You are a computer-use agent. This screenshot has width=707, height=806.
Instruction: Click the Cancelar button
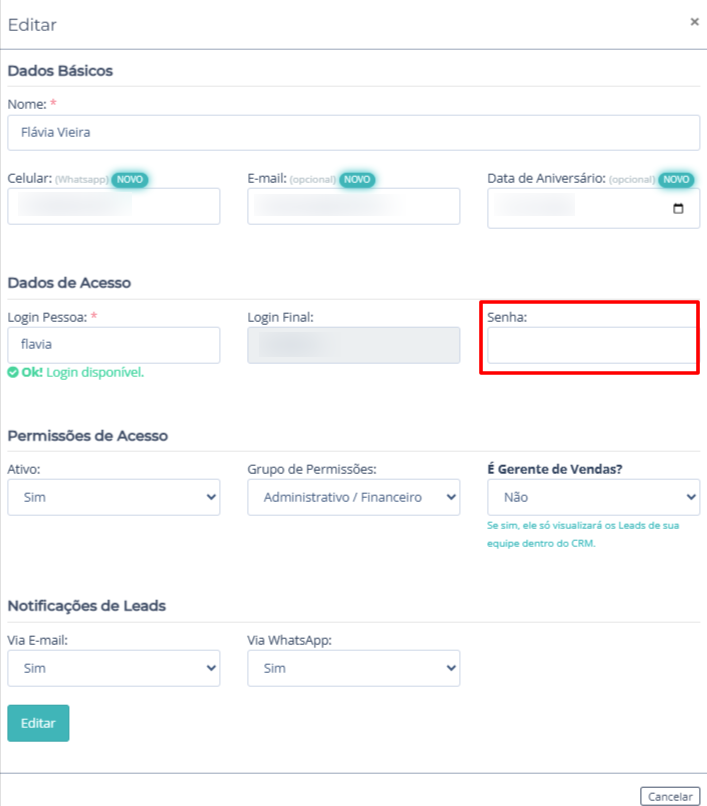pyautogui.click(x=669, y=796)
